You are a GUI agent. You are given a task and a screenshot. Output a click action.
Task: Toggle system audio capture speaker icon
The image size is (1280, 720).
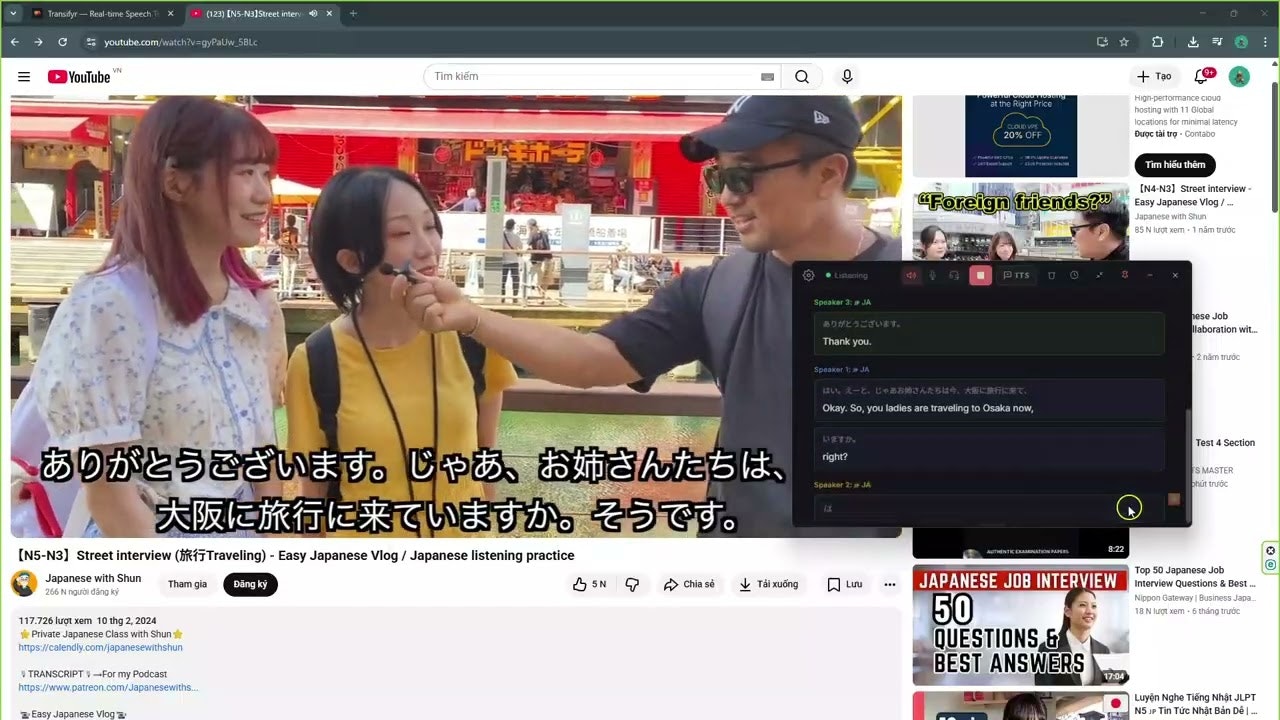(911, 275)
